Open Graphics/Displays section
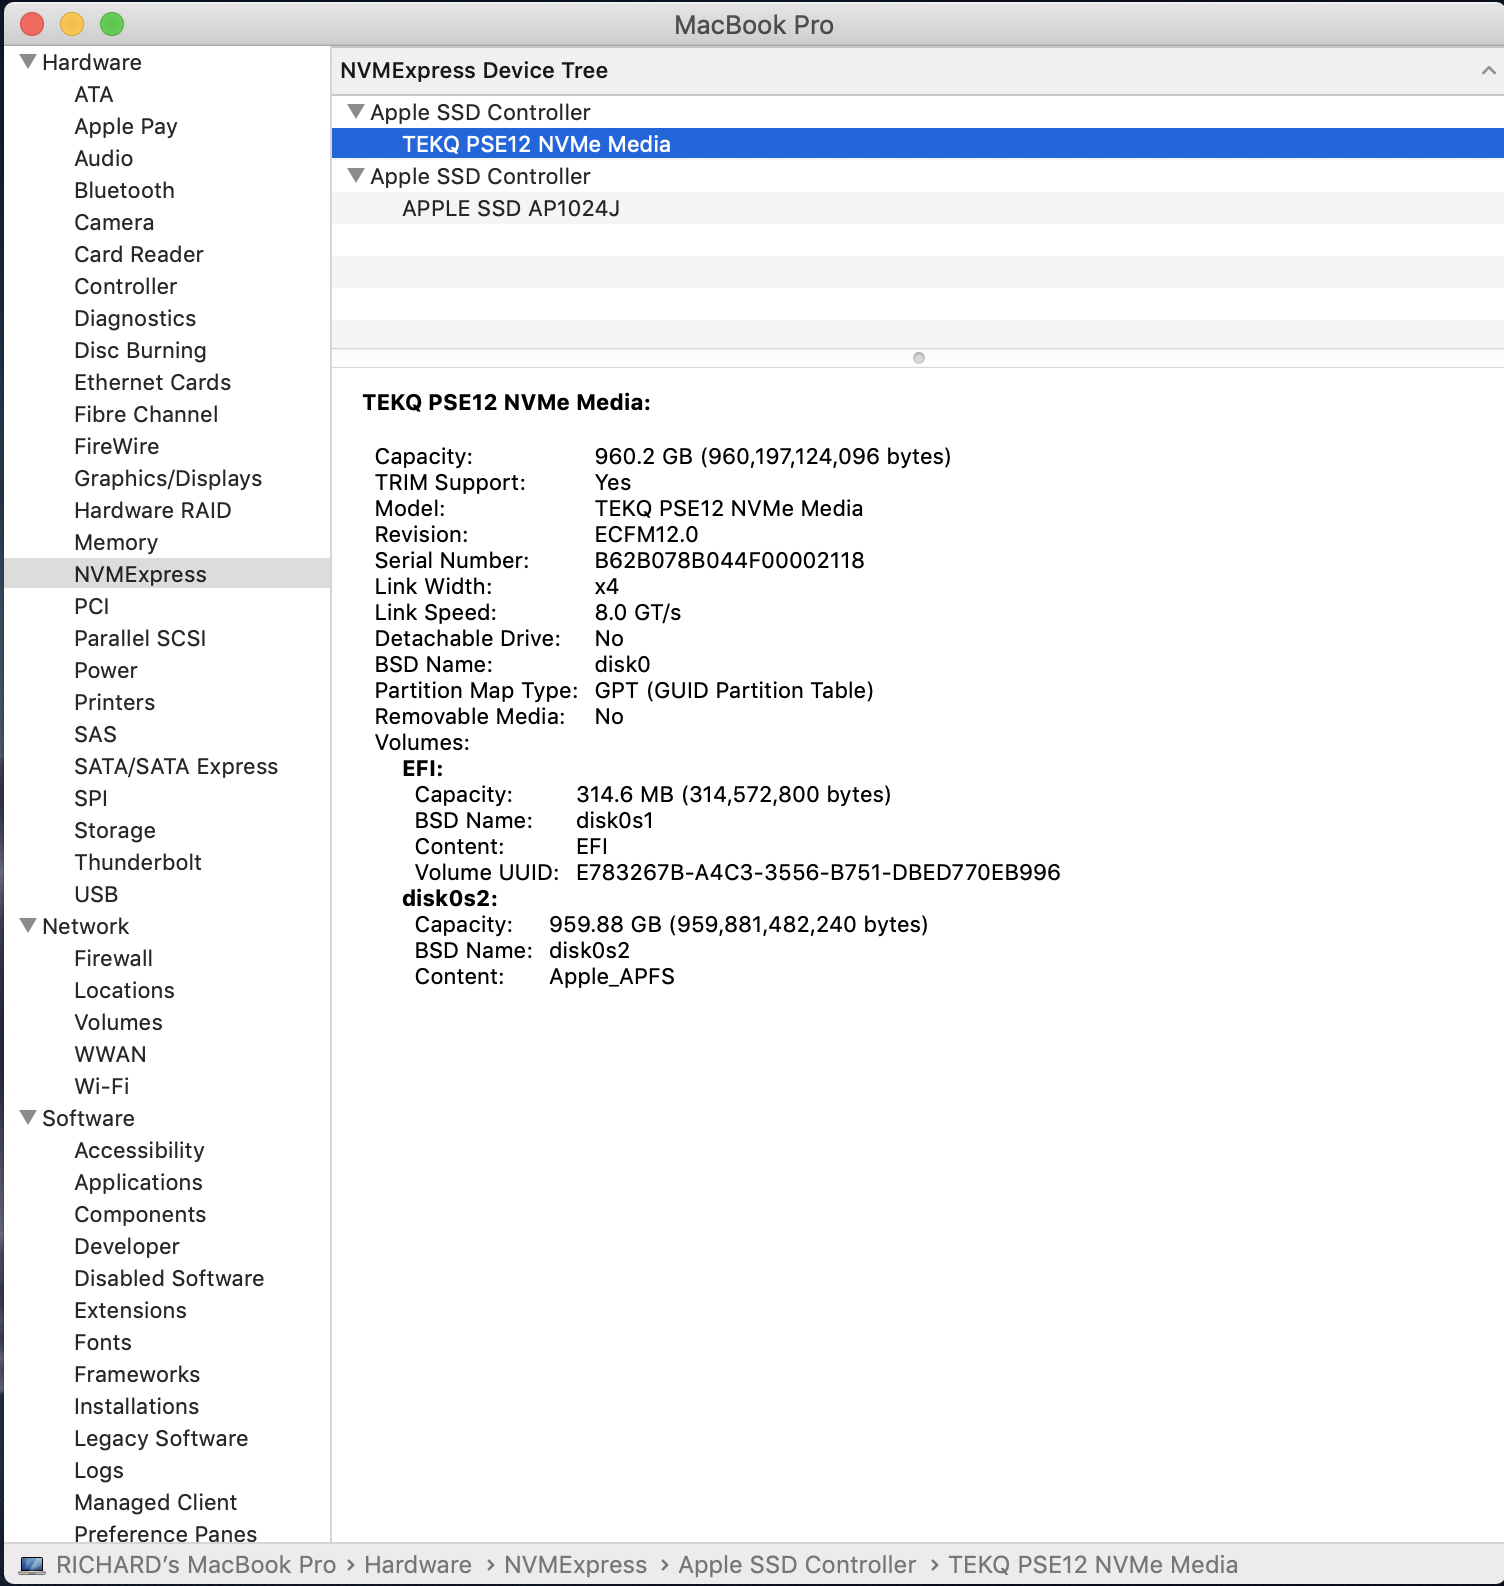 coord(168,478)
